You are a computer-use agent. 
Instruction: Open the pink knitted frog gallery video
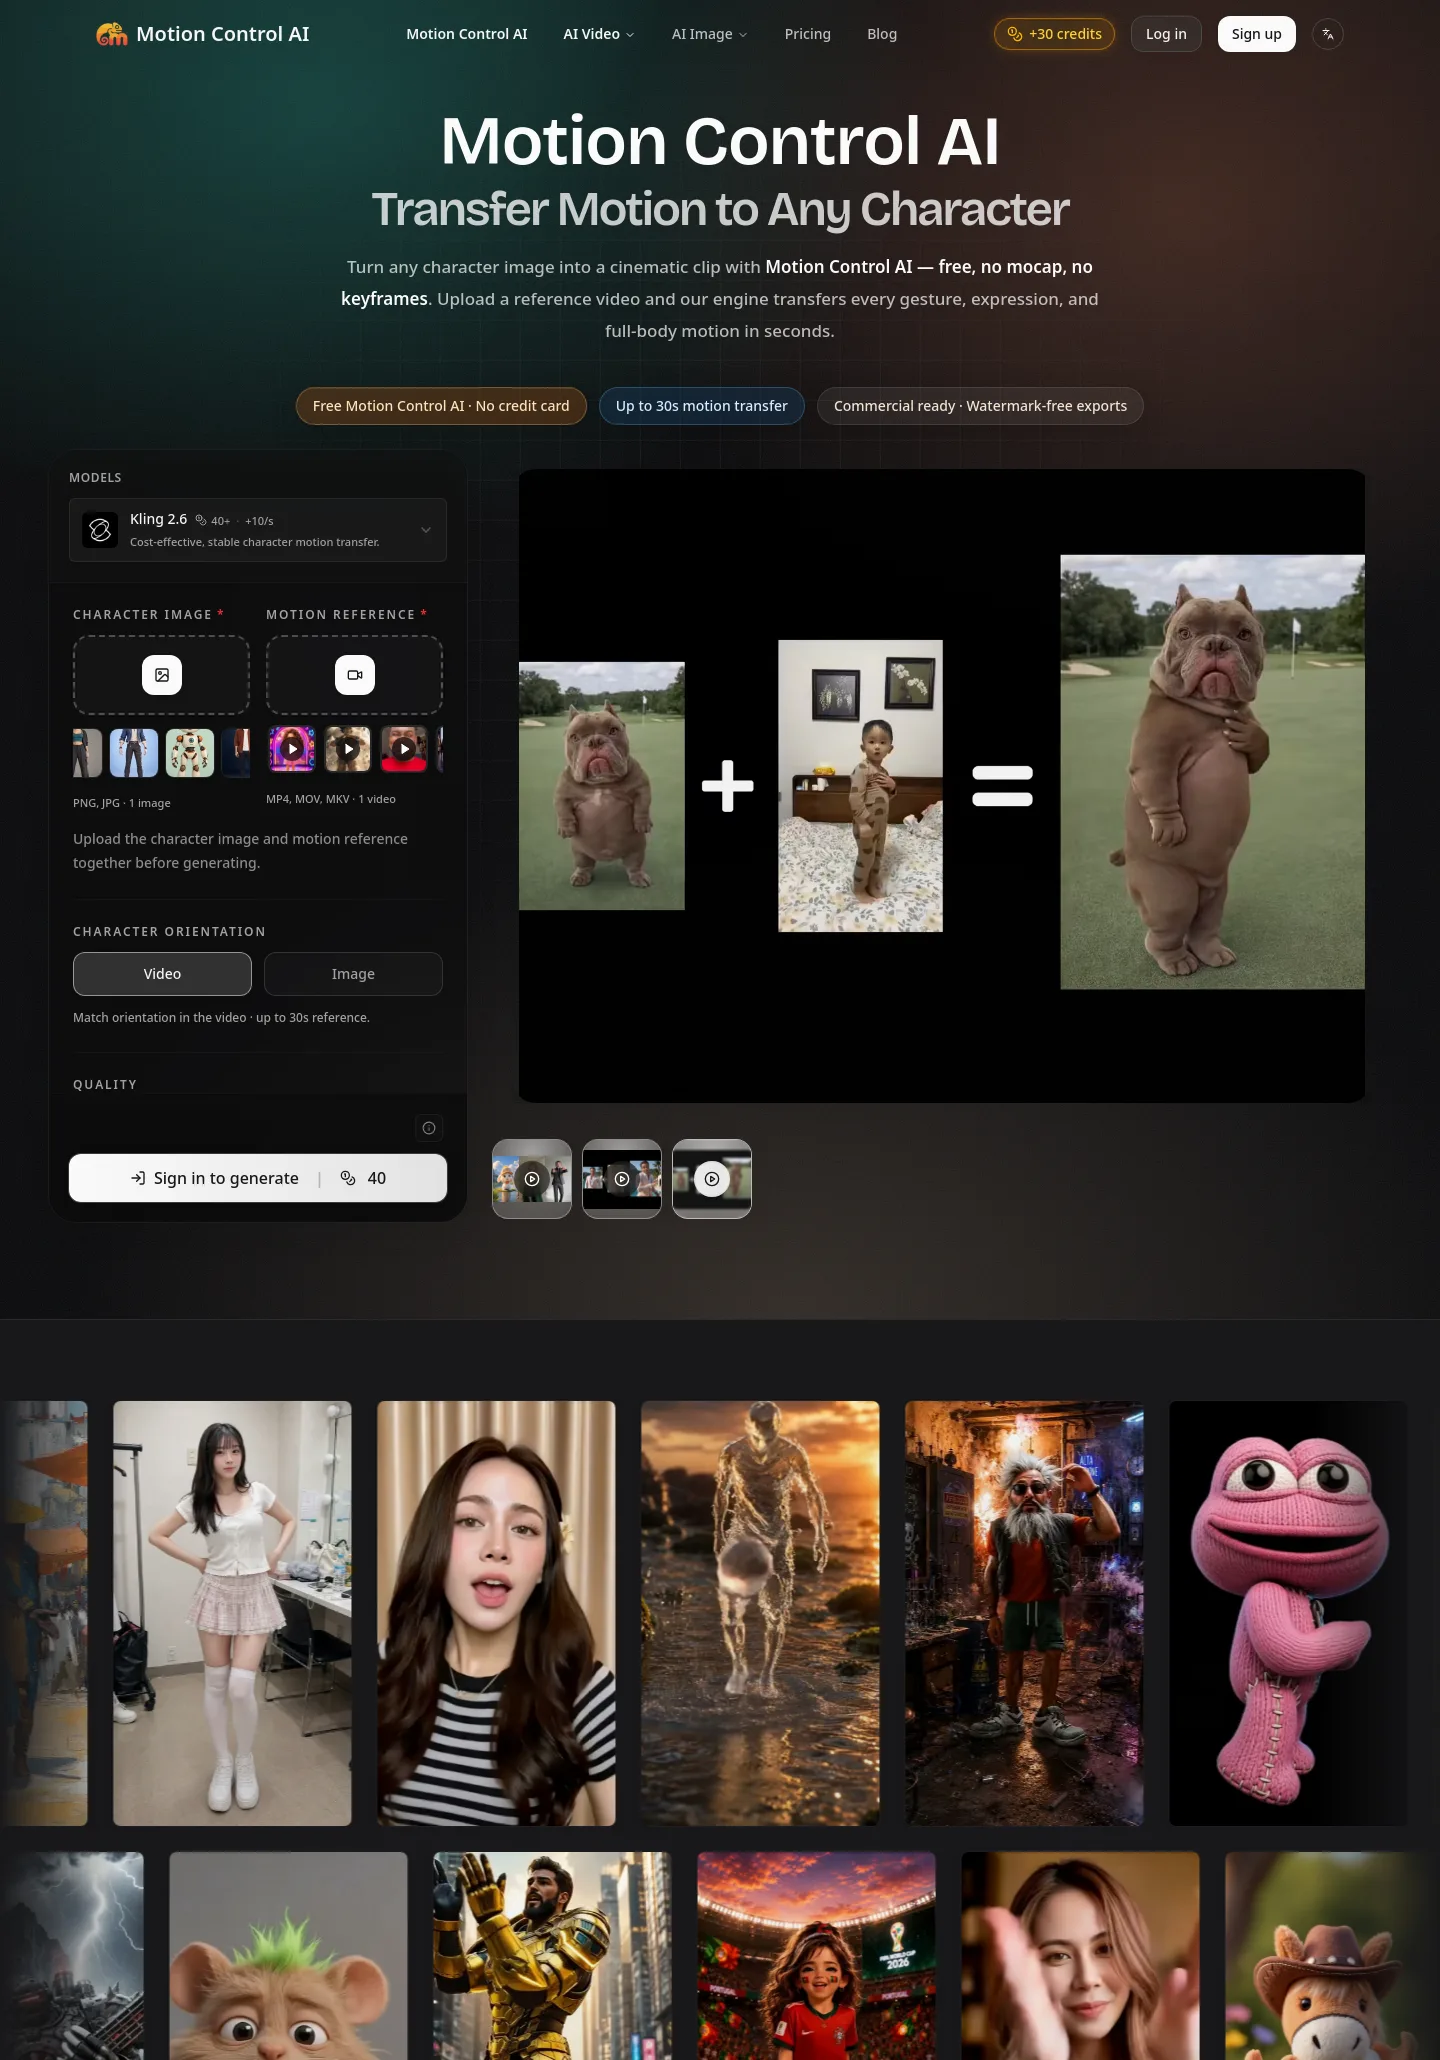pyautogui.click(x=1288, y=1613)
